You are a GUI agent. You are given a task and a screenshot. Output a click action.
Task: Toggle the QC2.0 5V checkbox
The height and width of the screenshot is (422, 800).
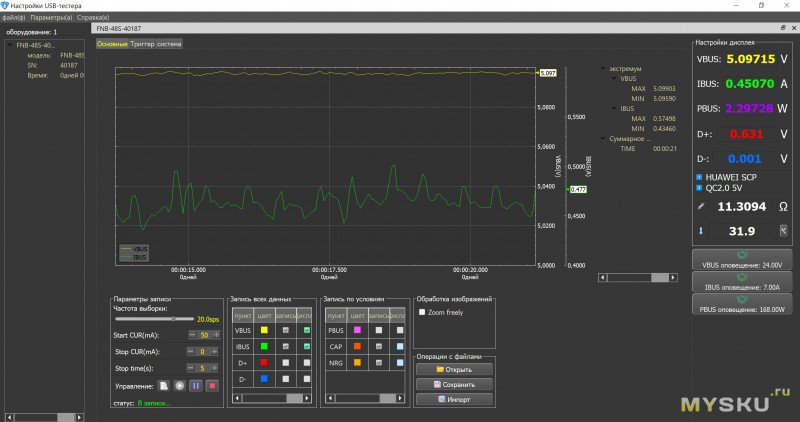pos(698,186)
